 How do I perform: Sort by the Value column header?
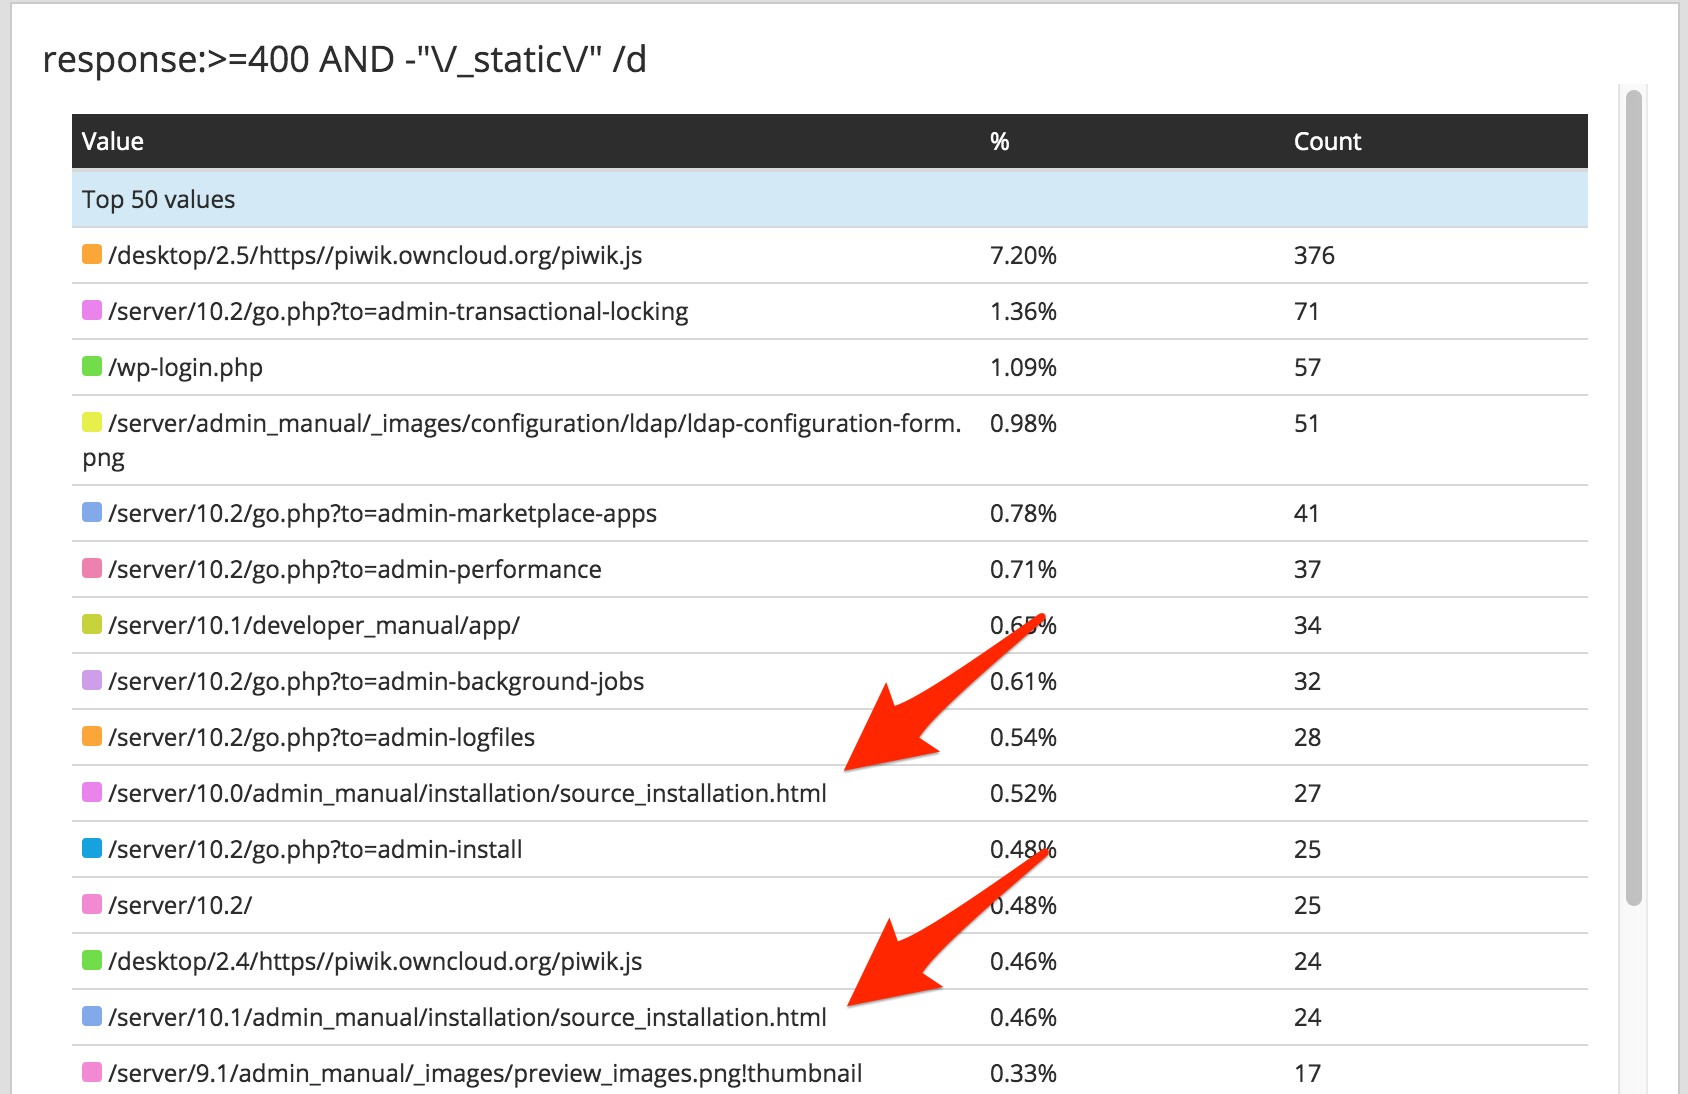[113, 141]
